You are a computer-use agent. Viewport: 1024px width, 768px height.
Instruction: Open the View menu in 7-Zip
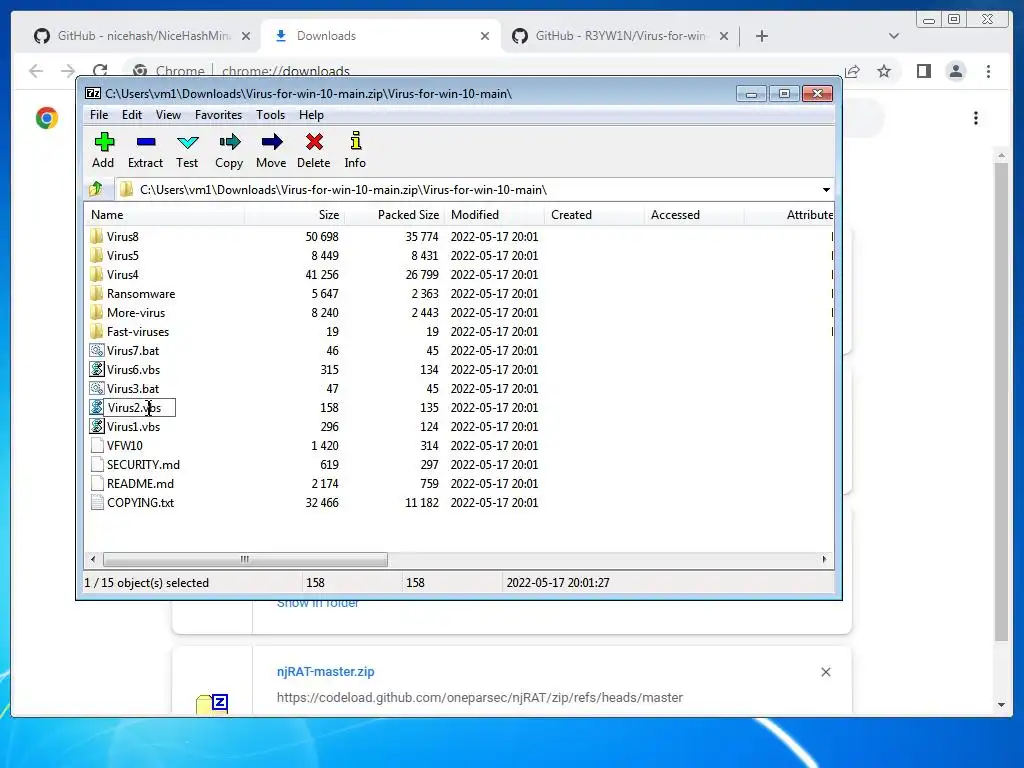168,115
